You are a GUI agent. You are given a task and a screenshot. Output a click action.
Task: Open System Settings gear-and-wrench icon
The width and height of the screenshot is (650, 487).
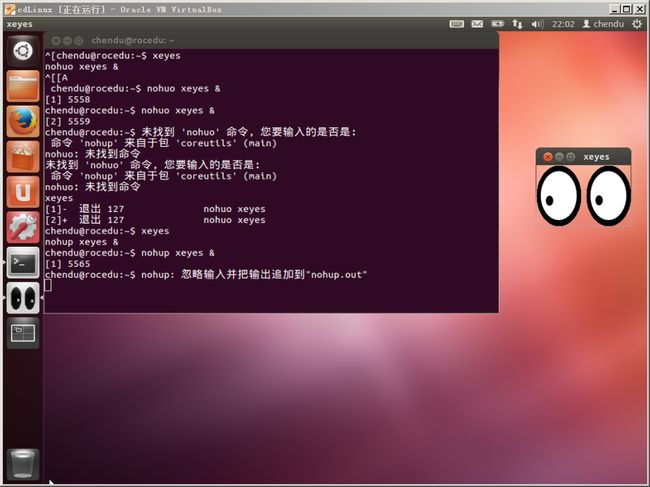[23, 227]
